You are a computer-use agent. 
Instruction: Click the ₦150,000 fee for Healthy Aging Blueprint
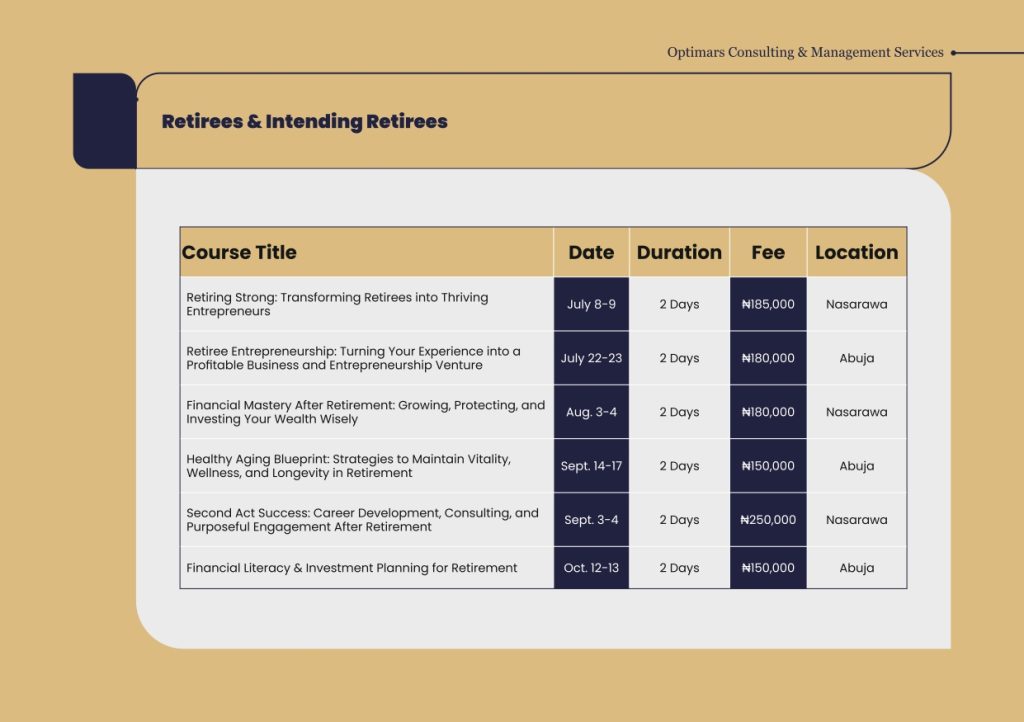768,466
